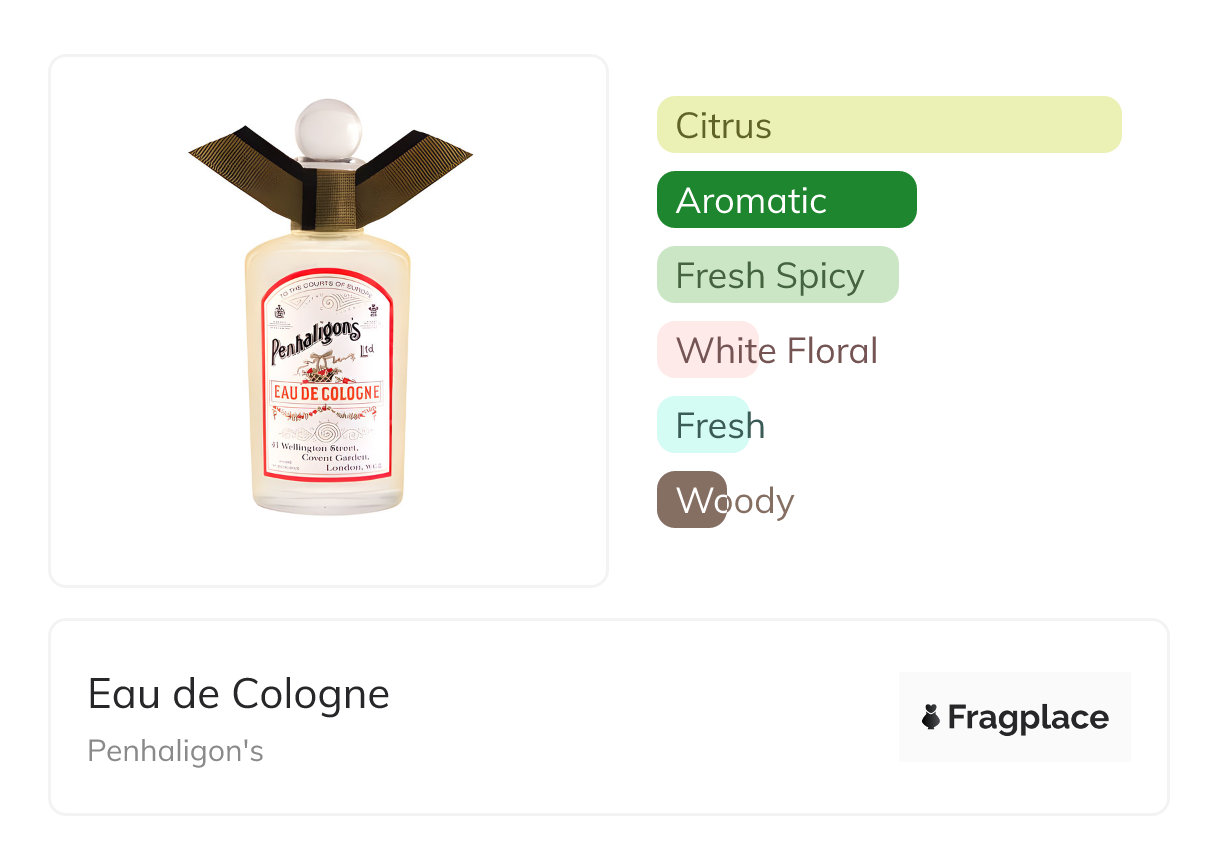Image resolution: width=1218 pixels, height=864 pixels.
Task: Select the mint Fresh accord bar
Action: [x=702, y=425]
